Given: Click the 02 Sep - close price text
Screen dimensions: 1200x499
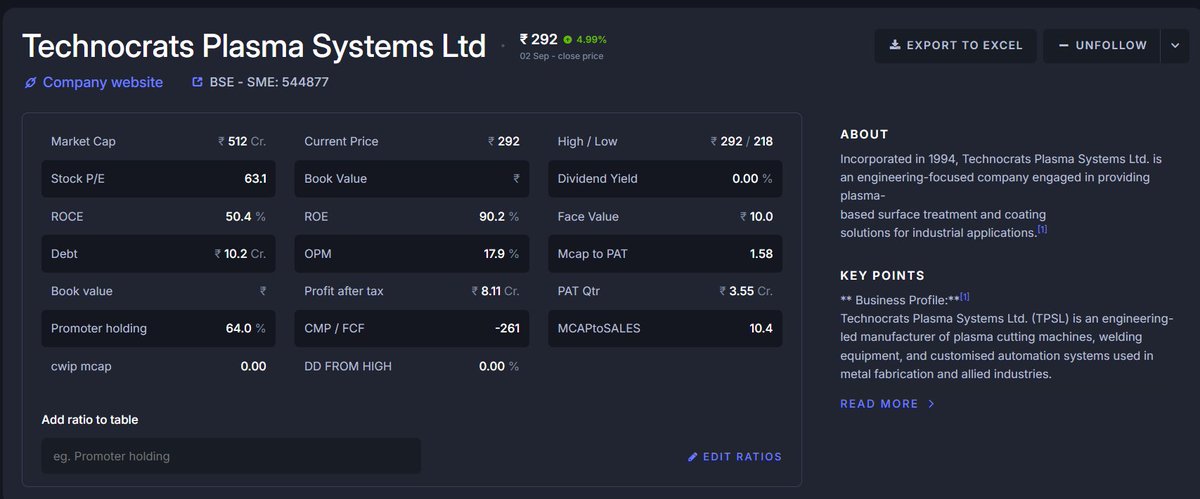Looking at the screenshot, I should click(x=561, y=56).
